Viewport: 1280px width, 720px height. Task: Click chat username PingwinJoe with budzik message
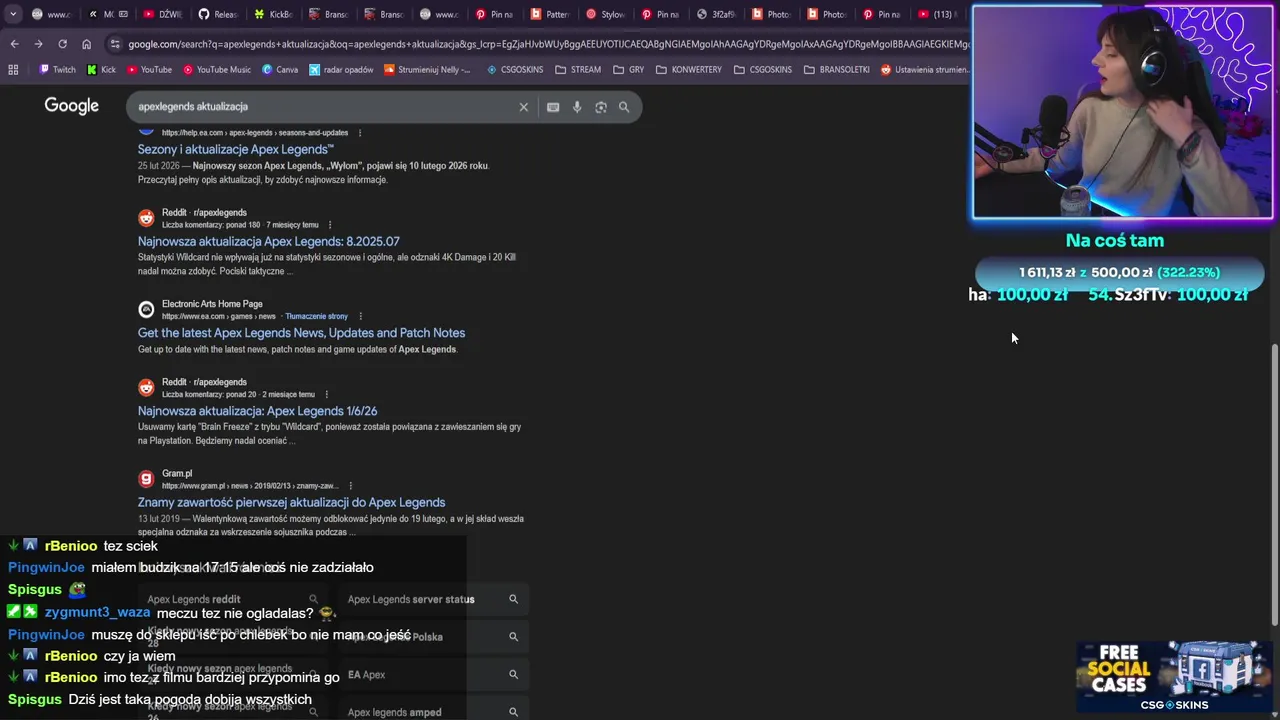click(x=46, y=567)
